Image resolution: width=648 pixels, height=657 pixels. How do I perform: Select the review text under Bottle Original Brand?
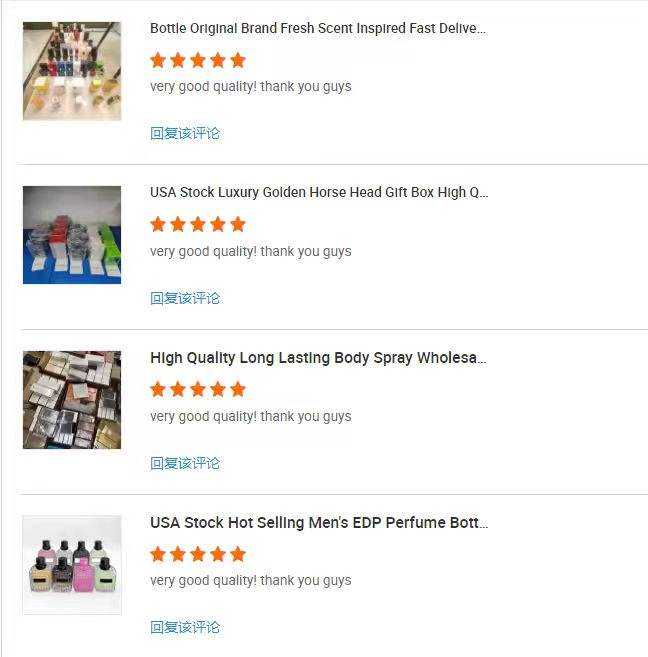[x=250, y=87]
